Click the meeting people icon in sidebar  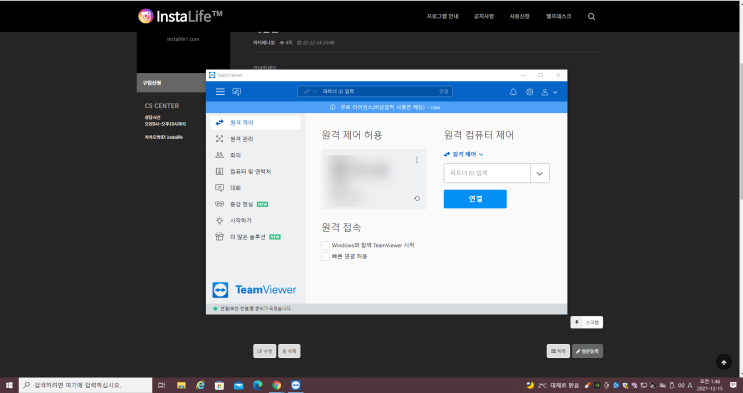point(219,155)
